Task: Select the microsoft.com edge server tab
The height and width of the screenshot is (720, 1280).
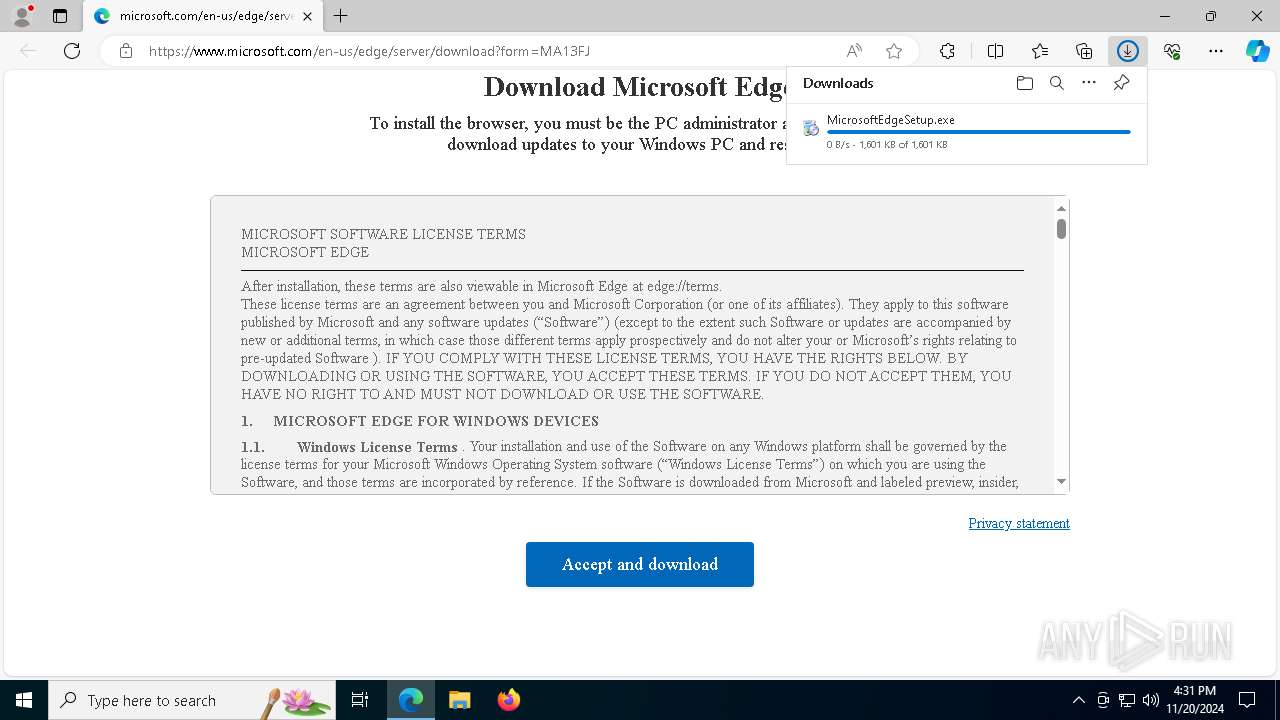Action: tap(202, 16)
